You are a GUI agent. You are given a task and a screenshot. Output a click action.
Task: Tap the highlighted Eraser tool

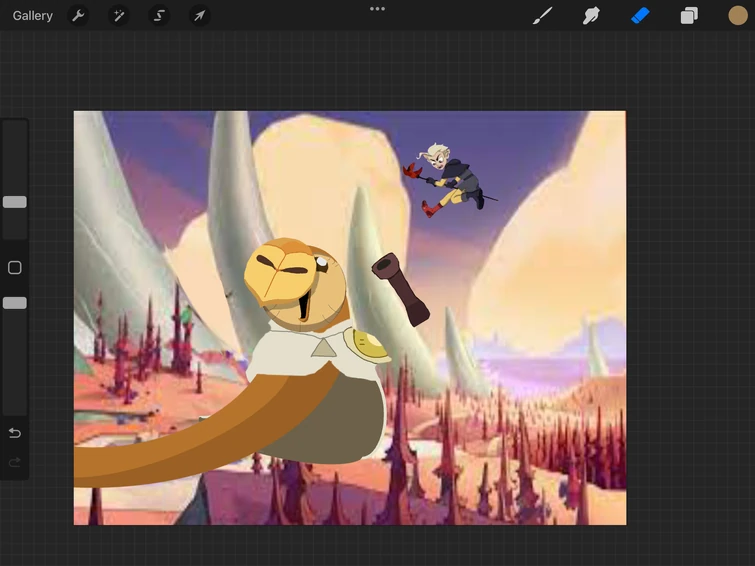(640, 16)
